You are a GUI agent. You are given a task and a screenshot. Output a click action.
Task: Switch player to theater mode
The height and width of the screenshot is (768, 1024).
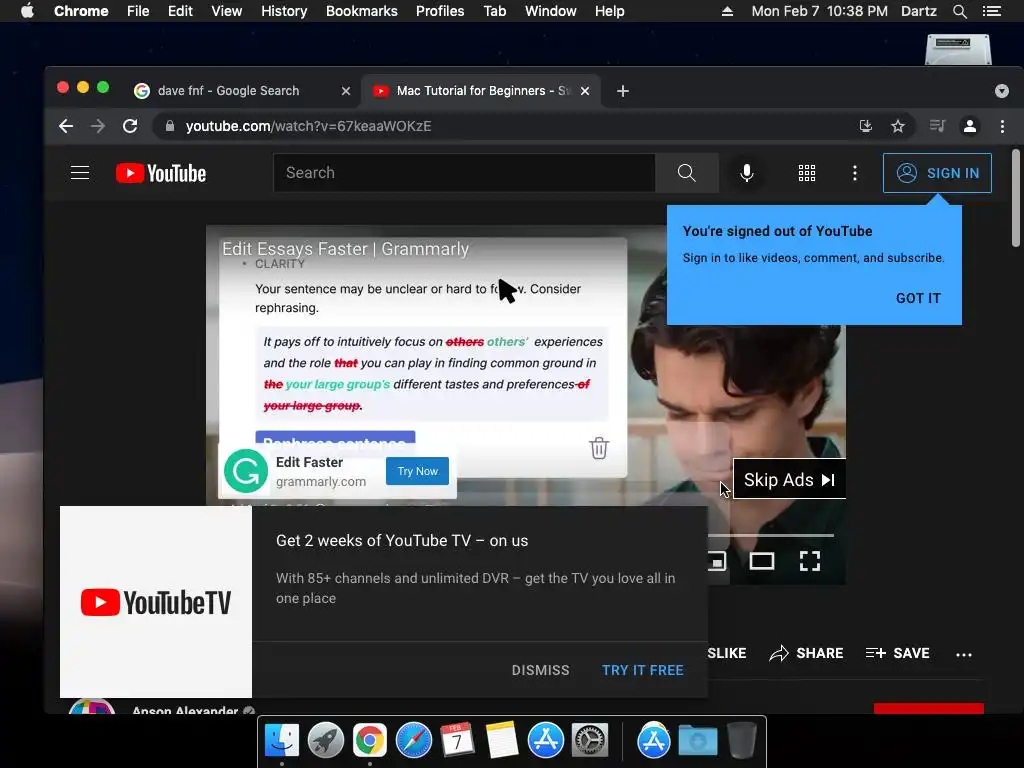(761, 561)
